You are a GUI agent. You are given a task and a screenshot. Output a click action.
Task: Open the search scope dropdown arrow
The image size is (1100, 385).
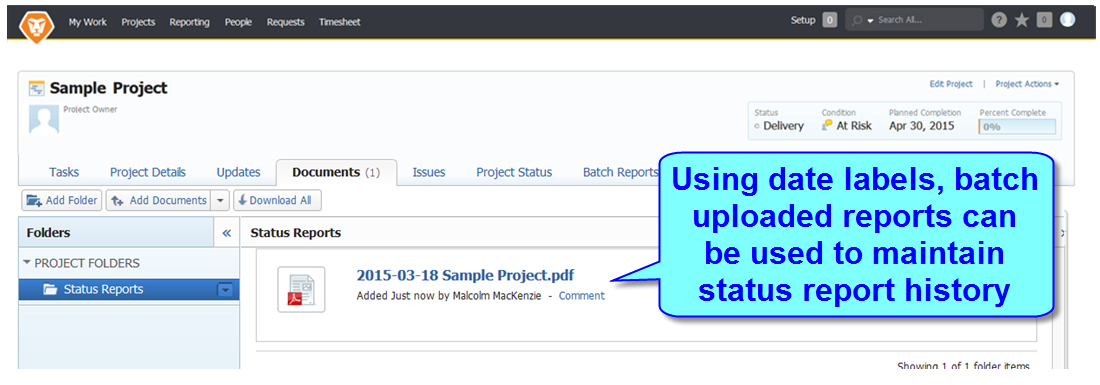click(x=871, y=21)
